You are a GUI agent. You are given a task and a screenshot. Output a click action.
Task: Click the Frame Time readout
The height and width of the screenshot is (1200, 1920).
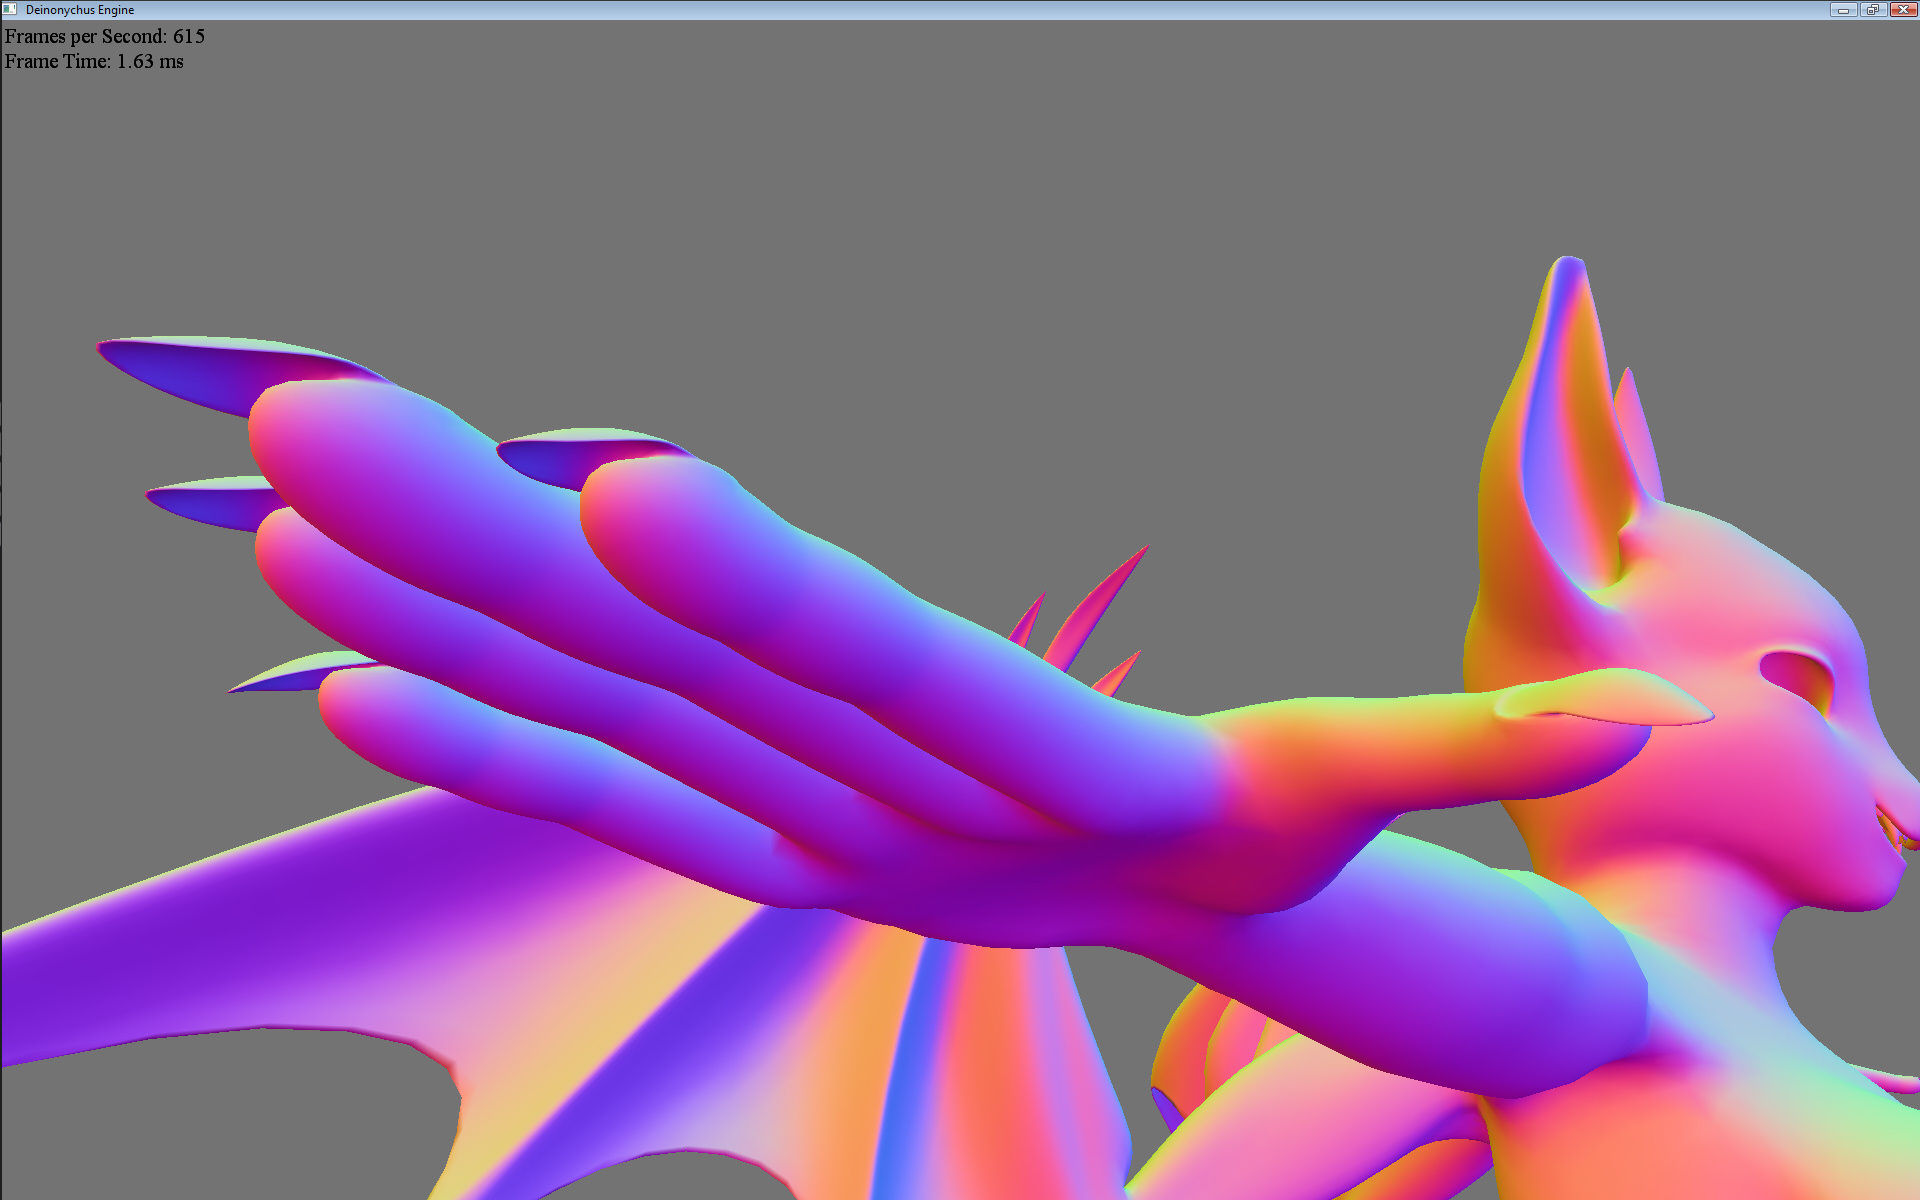tap(94, 62)
